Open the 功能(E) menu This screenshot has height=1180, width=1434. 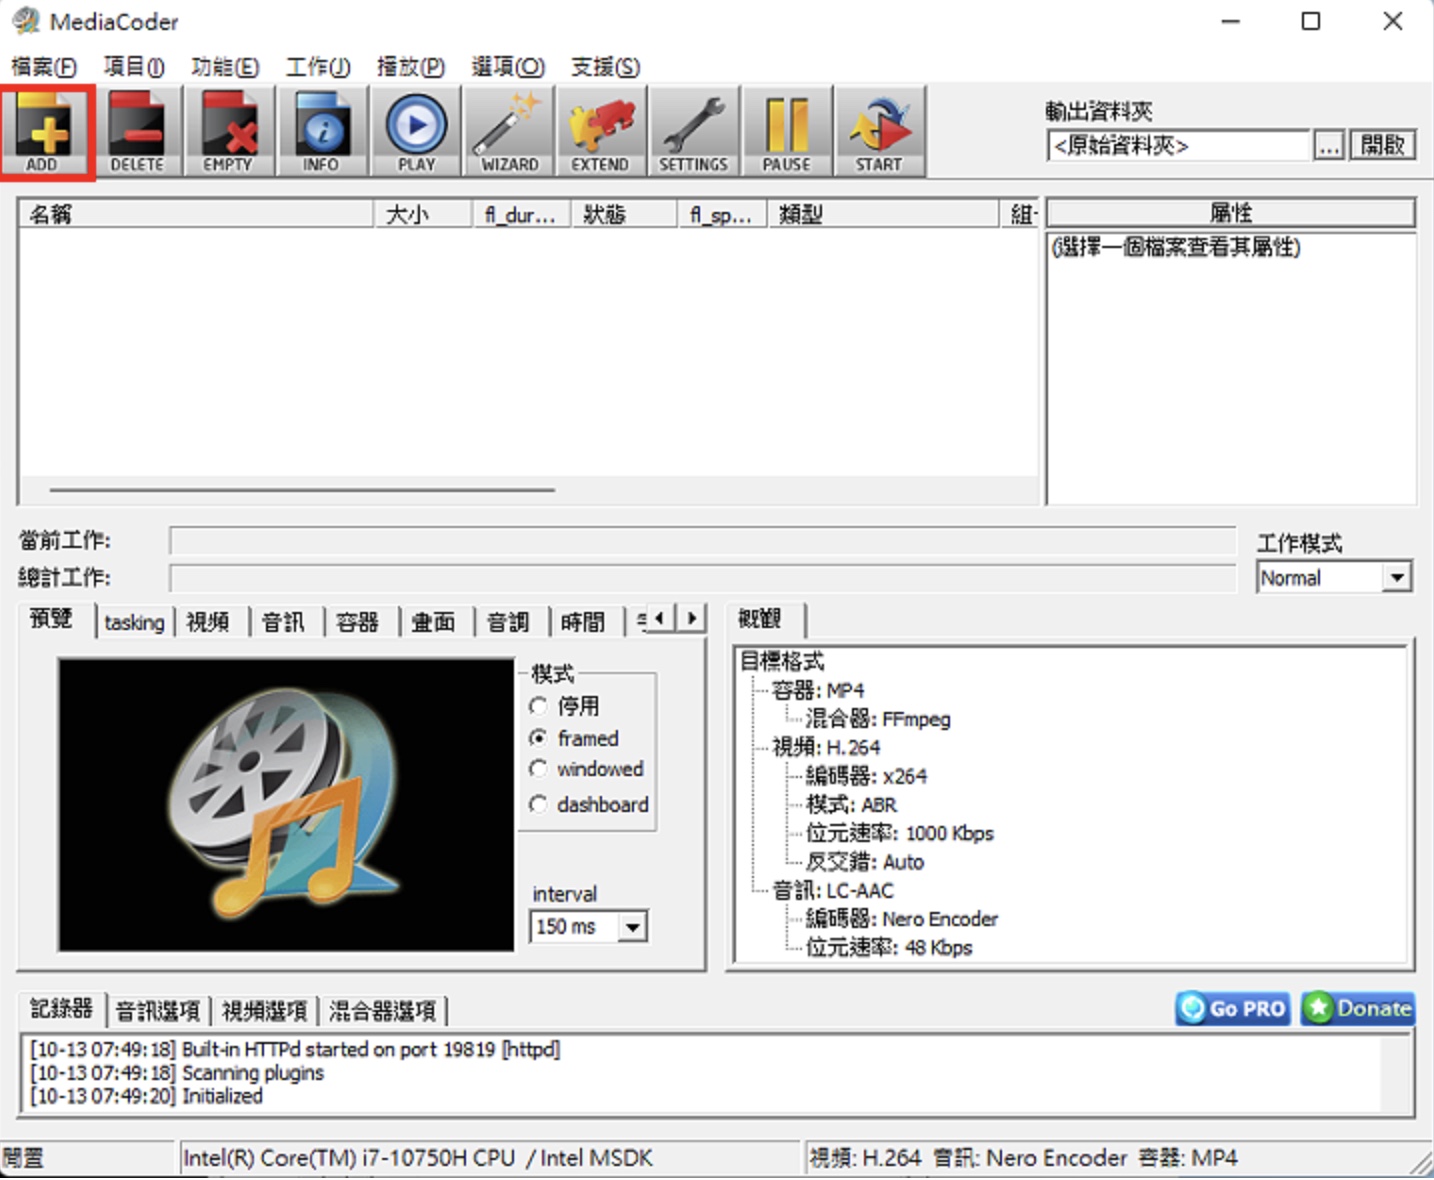pos(225,67)
